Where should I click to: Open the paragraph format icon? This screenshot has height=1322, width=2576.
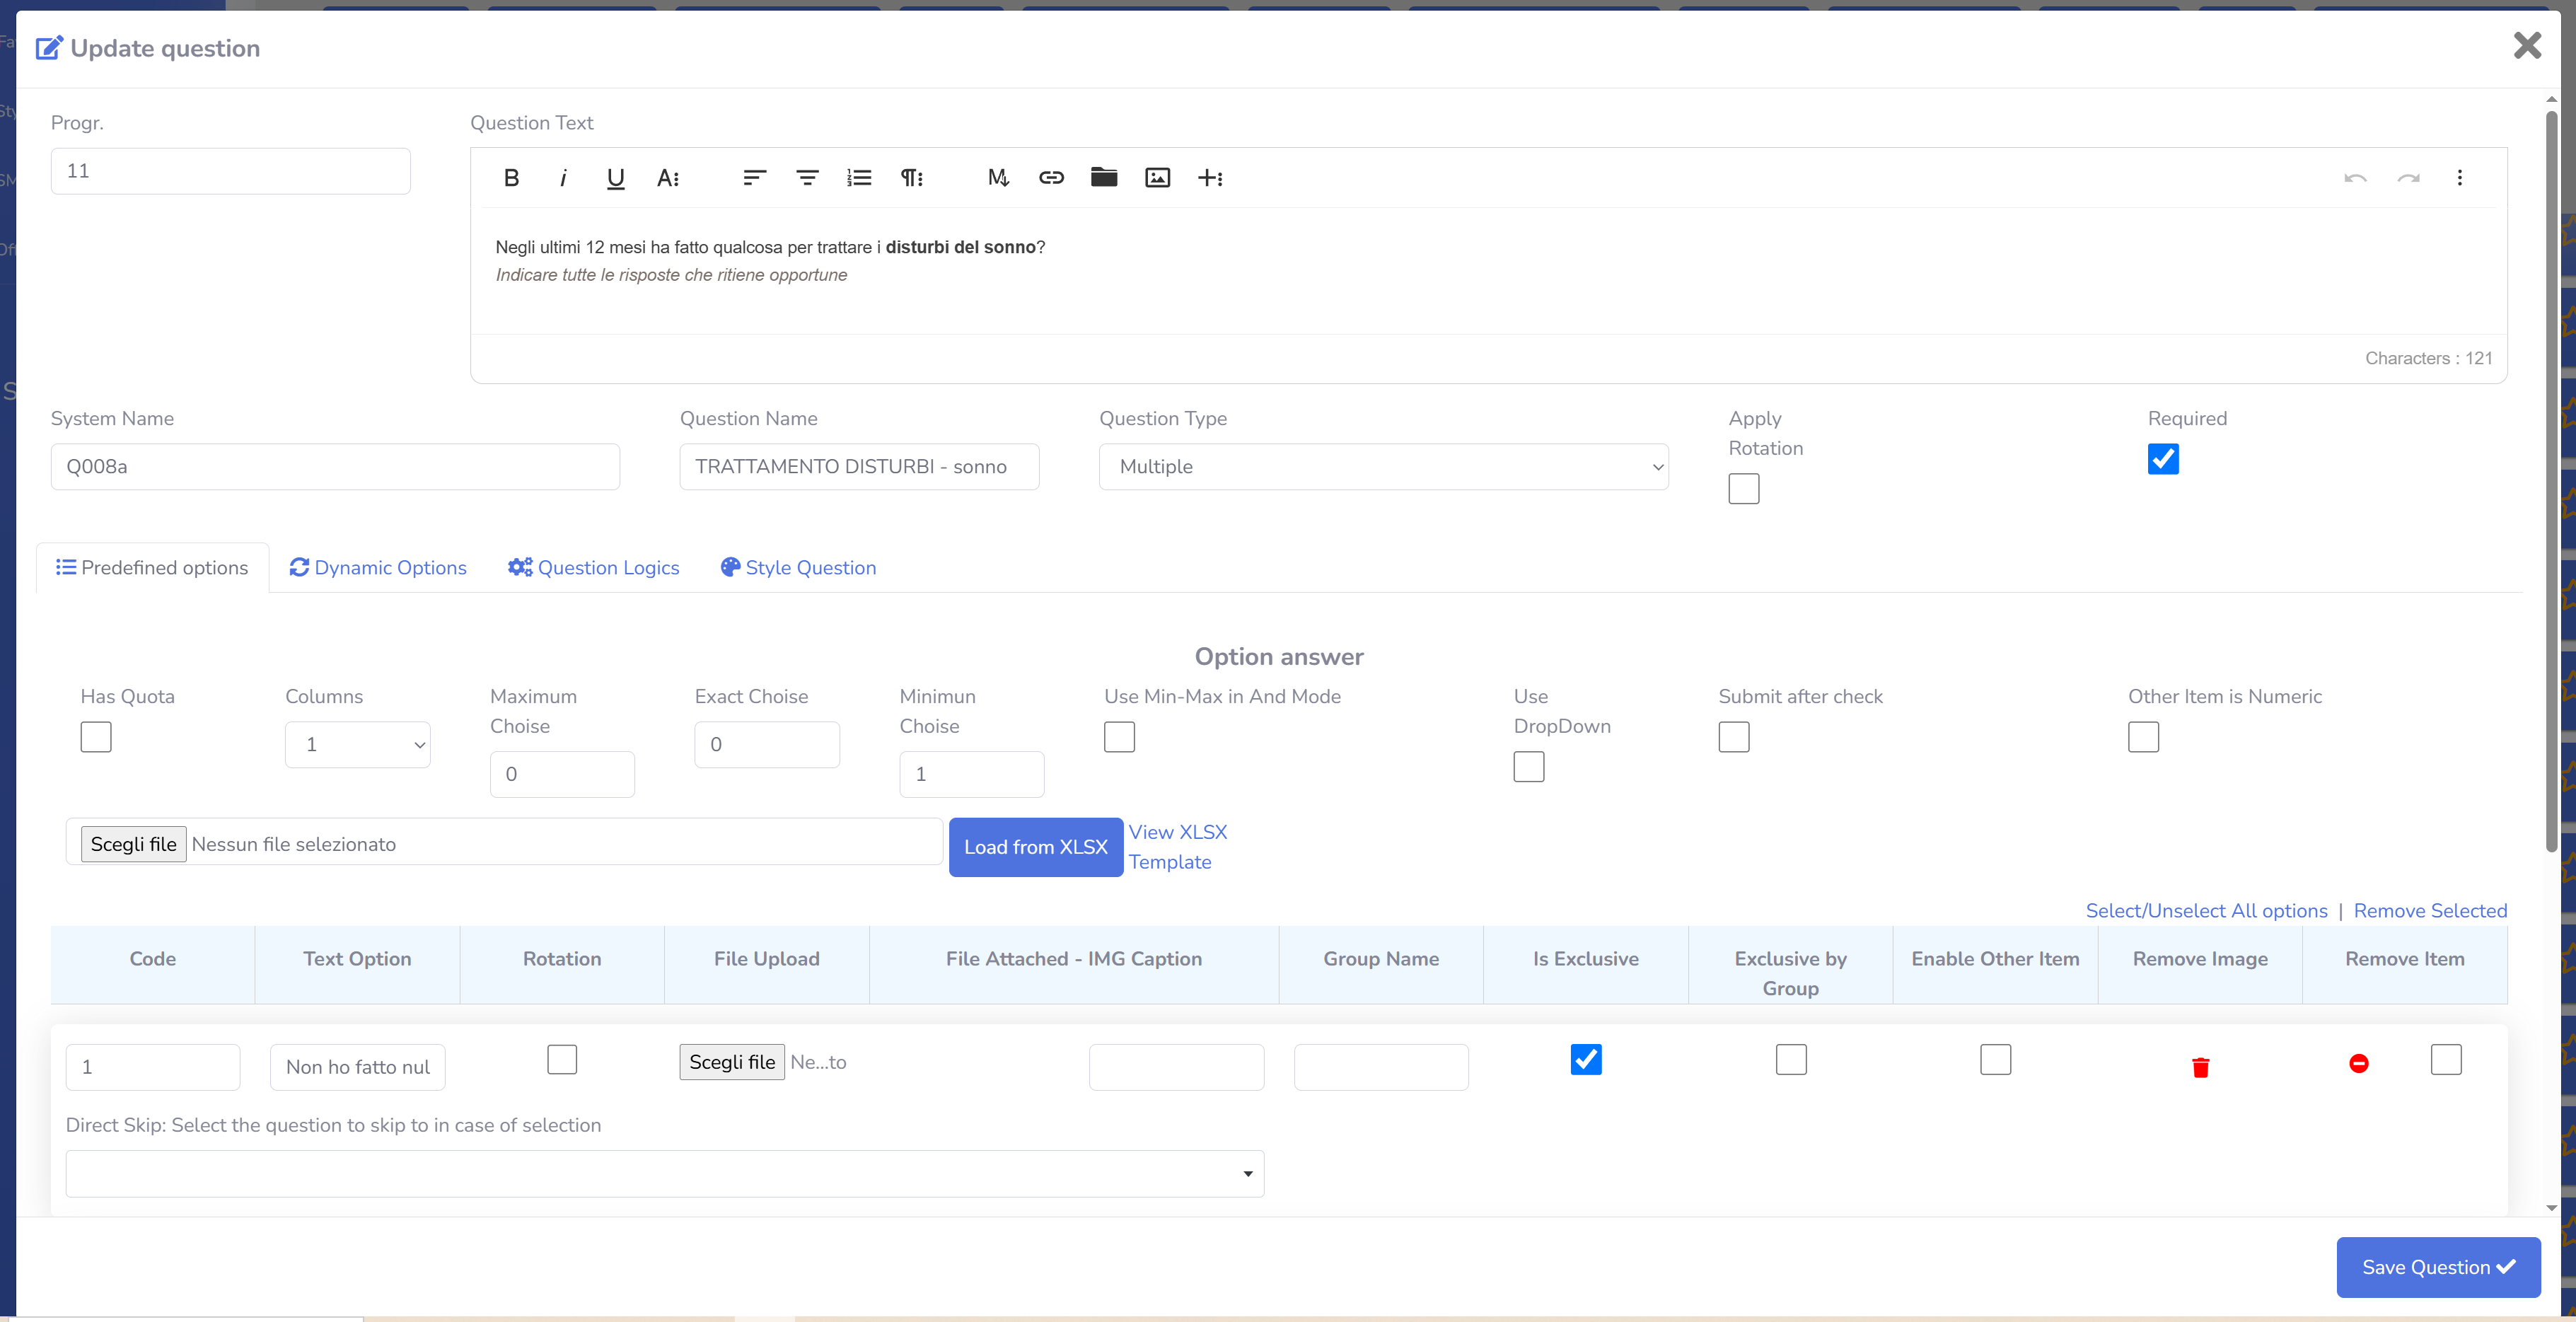911,178
